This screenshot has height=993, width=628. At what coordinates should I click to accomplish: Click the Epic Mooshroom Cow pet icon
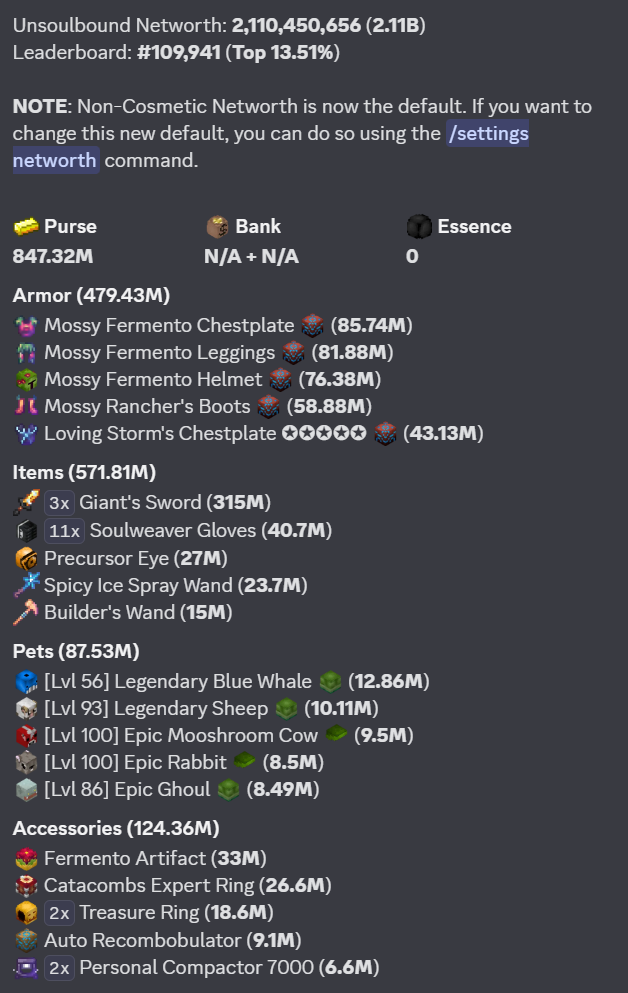(x=26, y=736)
